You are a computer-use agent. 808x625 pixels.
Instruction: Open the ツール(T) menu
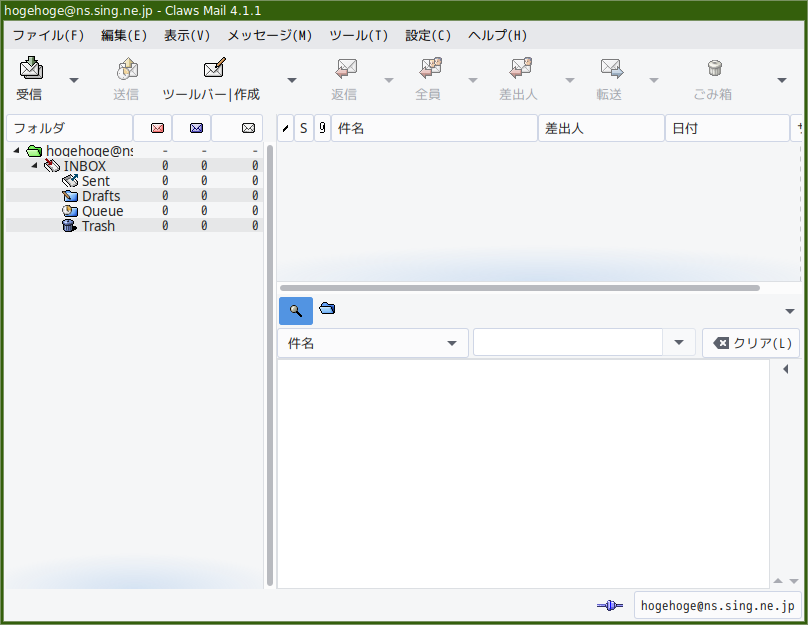point(358,35)
